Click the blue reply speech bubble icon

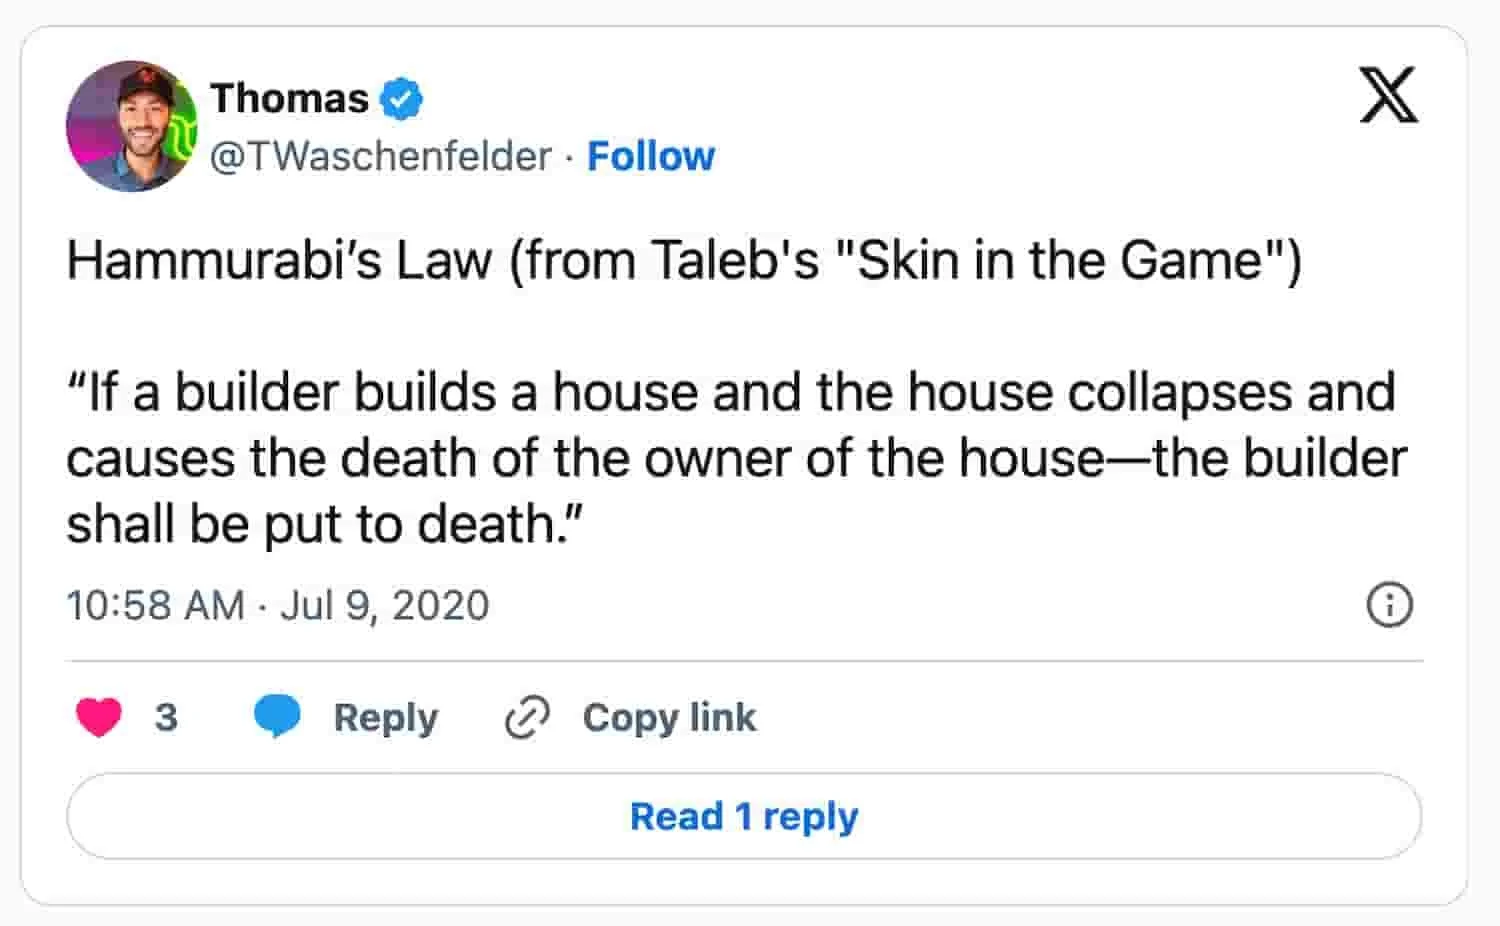tap(277, 717)
